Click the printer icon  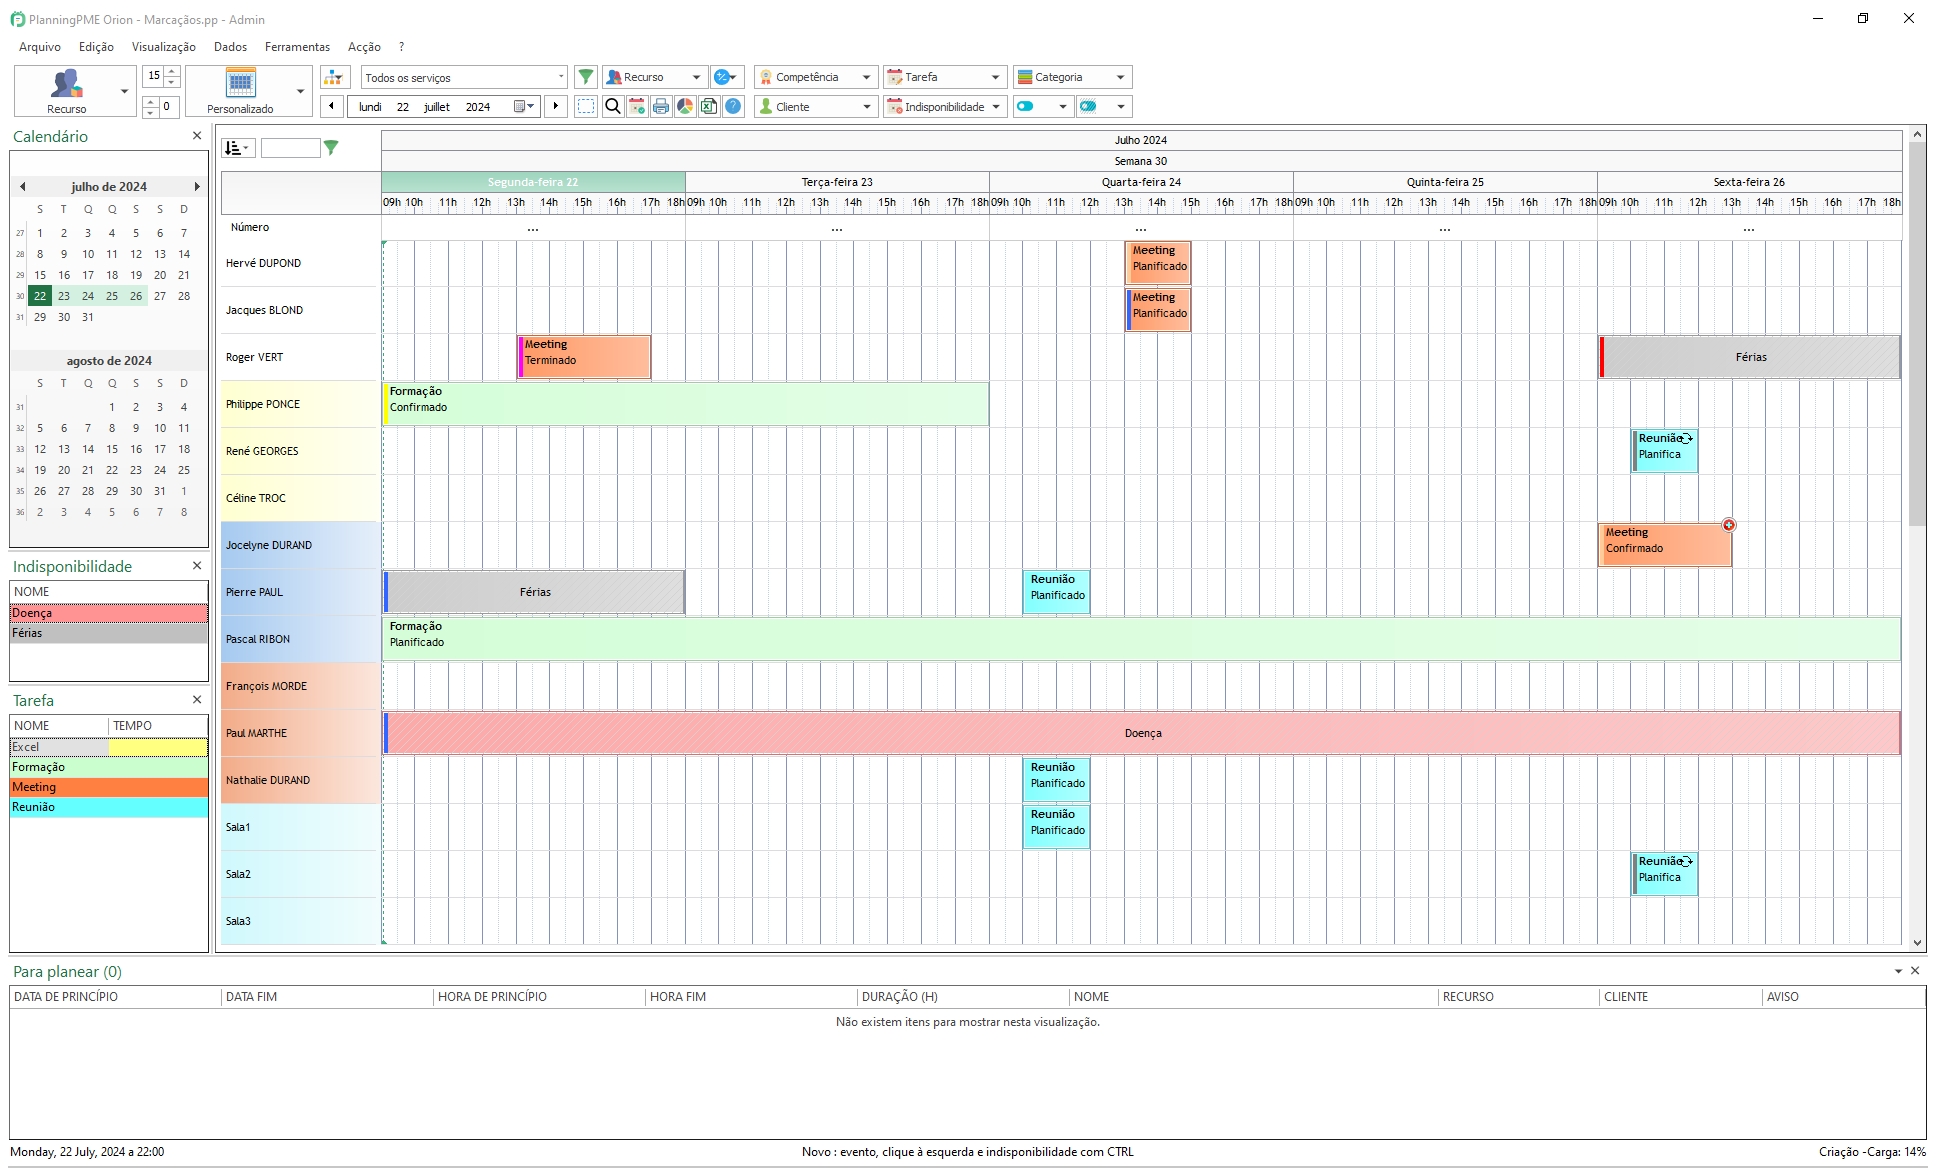[661, 106]
